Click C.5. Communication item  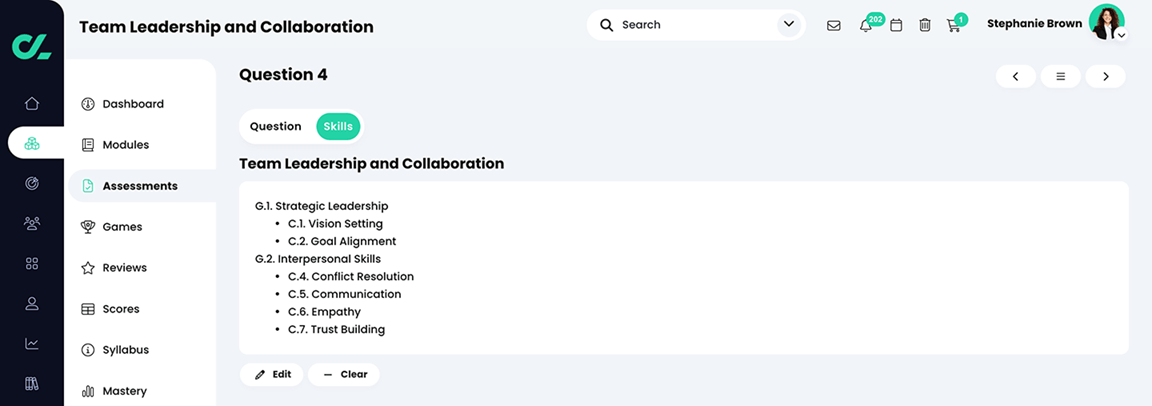click(345, 294)
